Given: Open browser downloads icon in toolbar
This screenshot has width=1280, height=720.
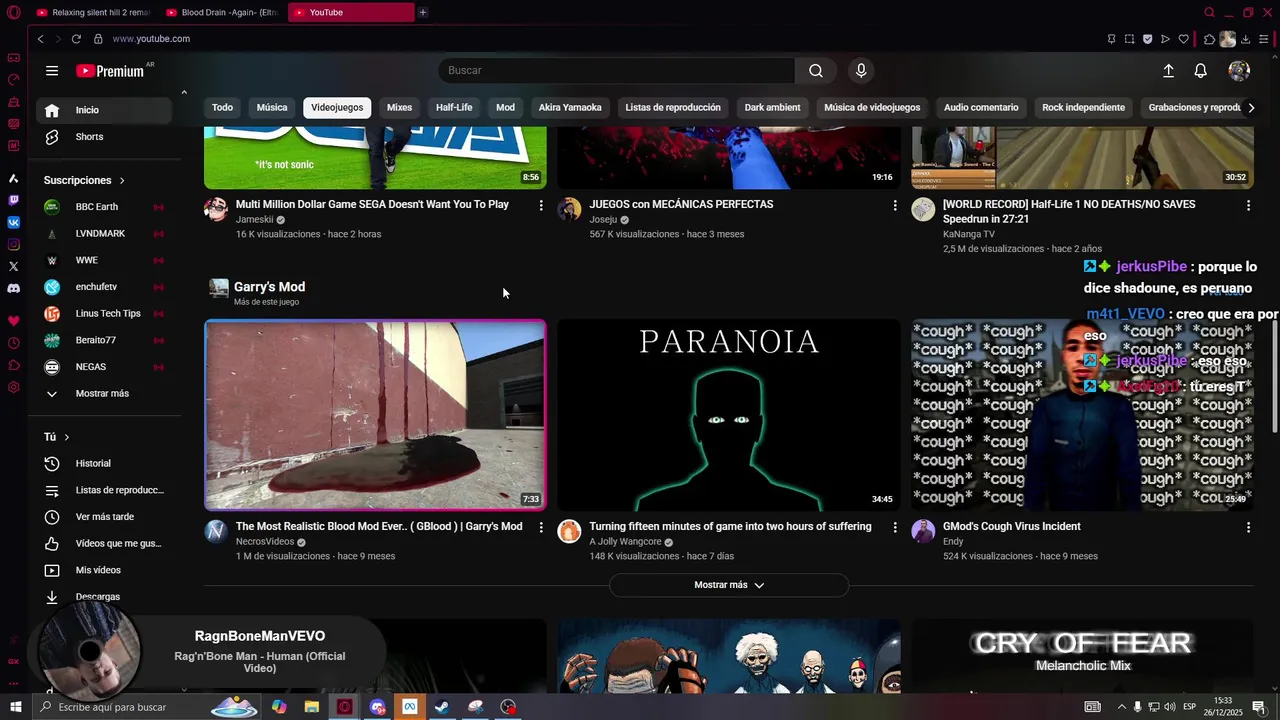Looking at the screenshot, I should [1245, 39].
